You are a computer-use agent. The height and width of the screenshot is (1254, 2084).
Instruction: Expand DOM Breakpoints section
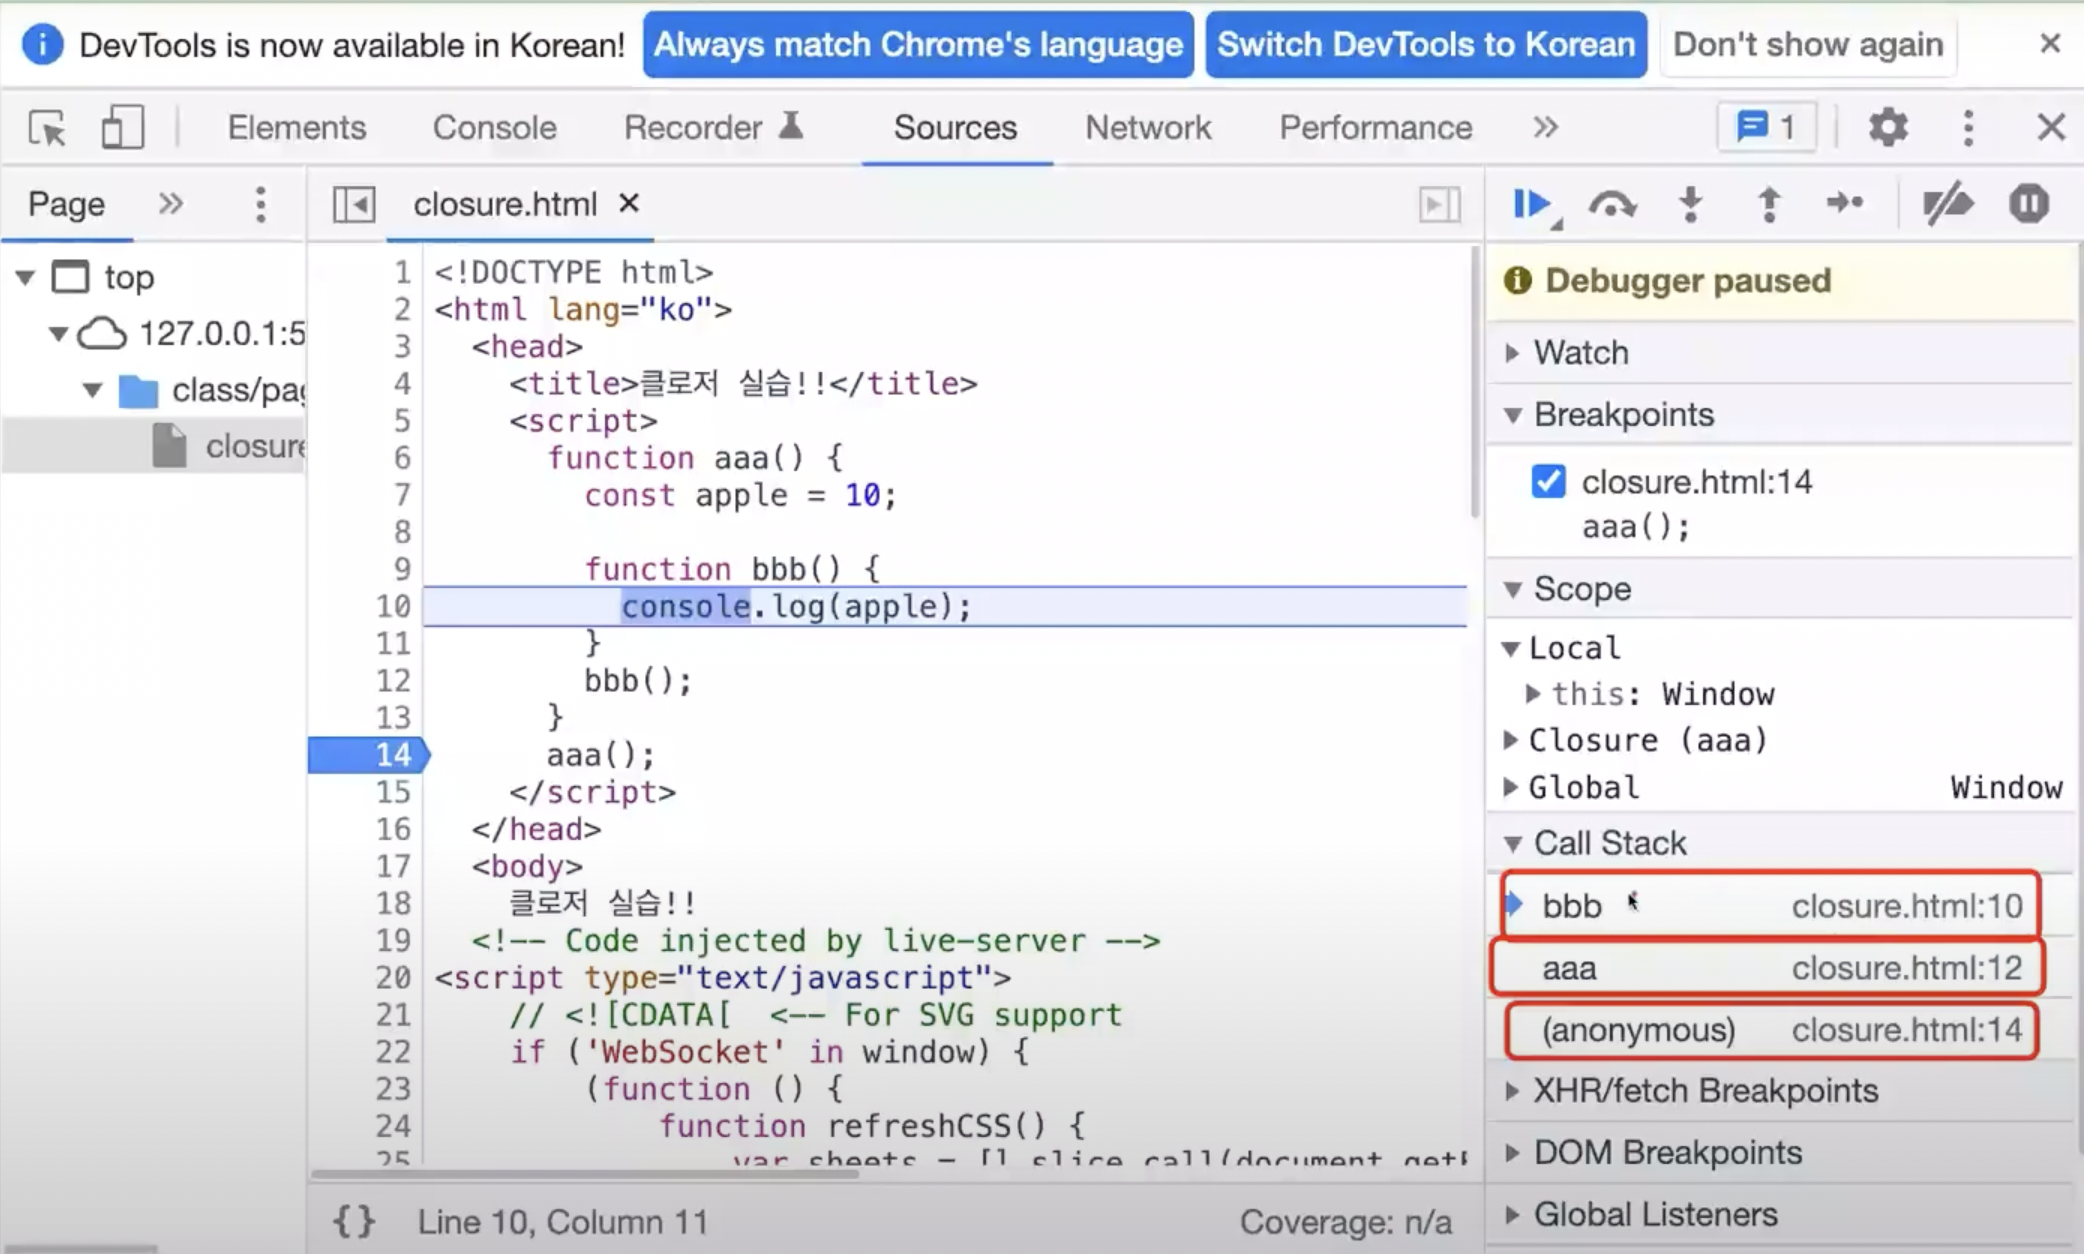tap(1513, 1153)
